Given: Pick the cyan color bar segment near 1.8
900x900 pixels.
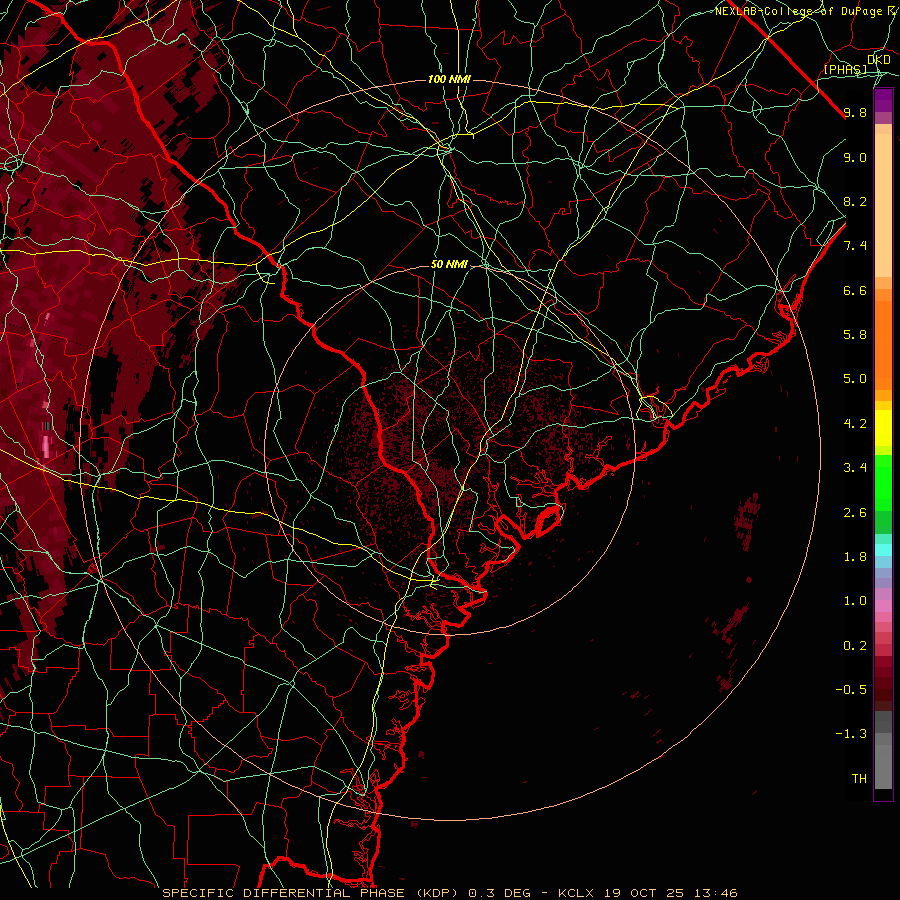Looking at the screenshot, I should coord(883,550).
